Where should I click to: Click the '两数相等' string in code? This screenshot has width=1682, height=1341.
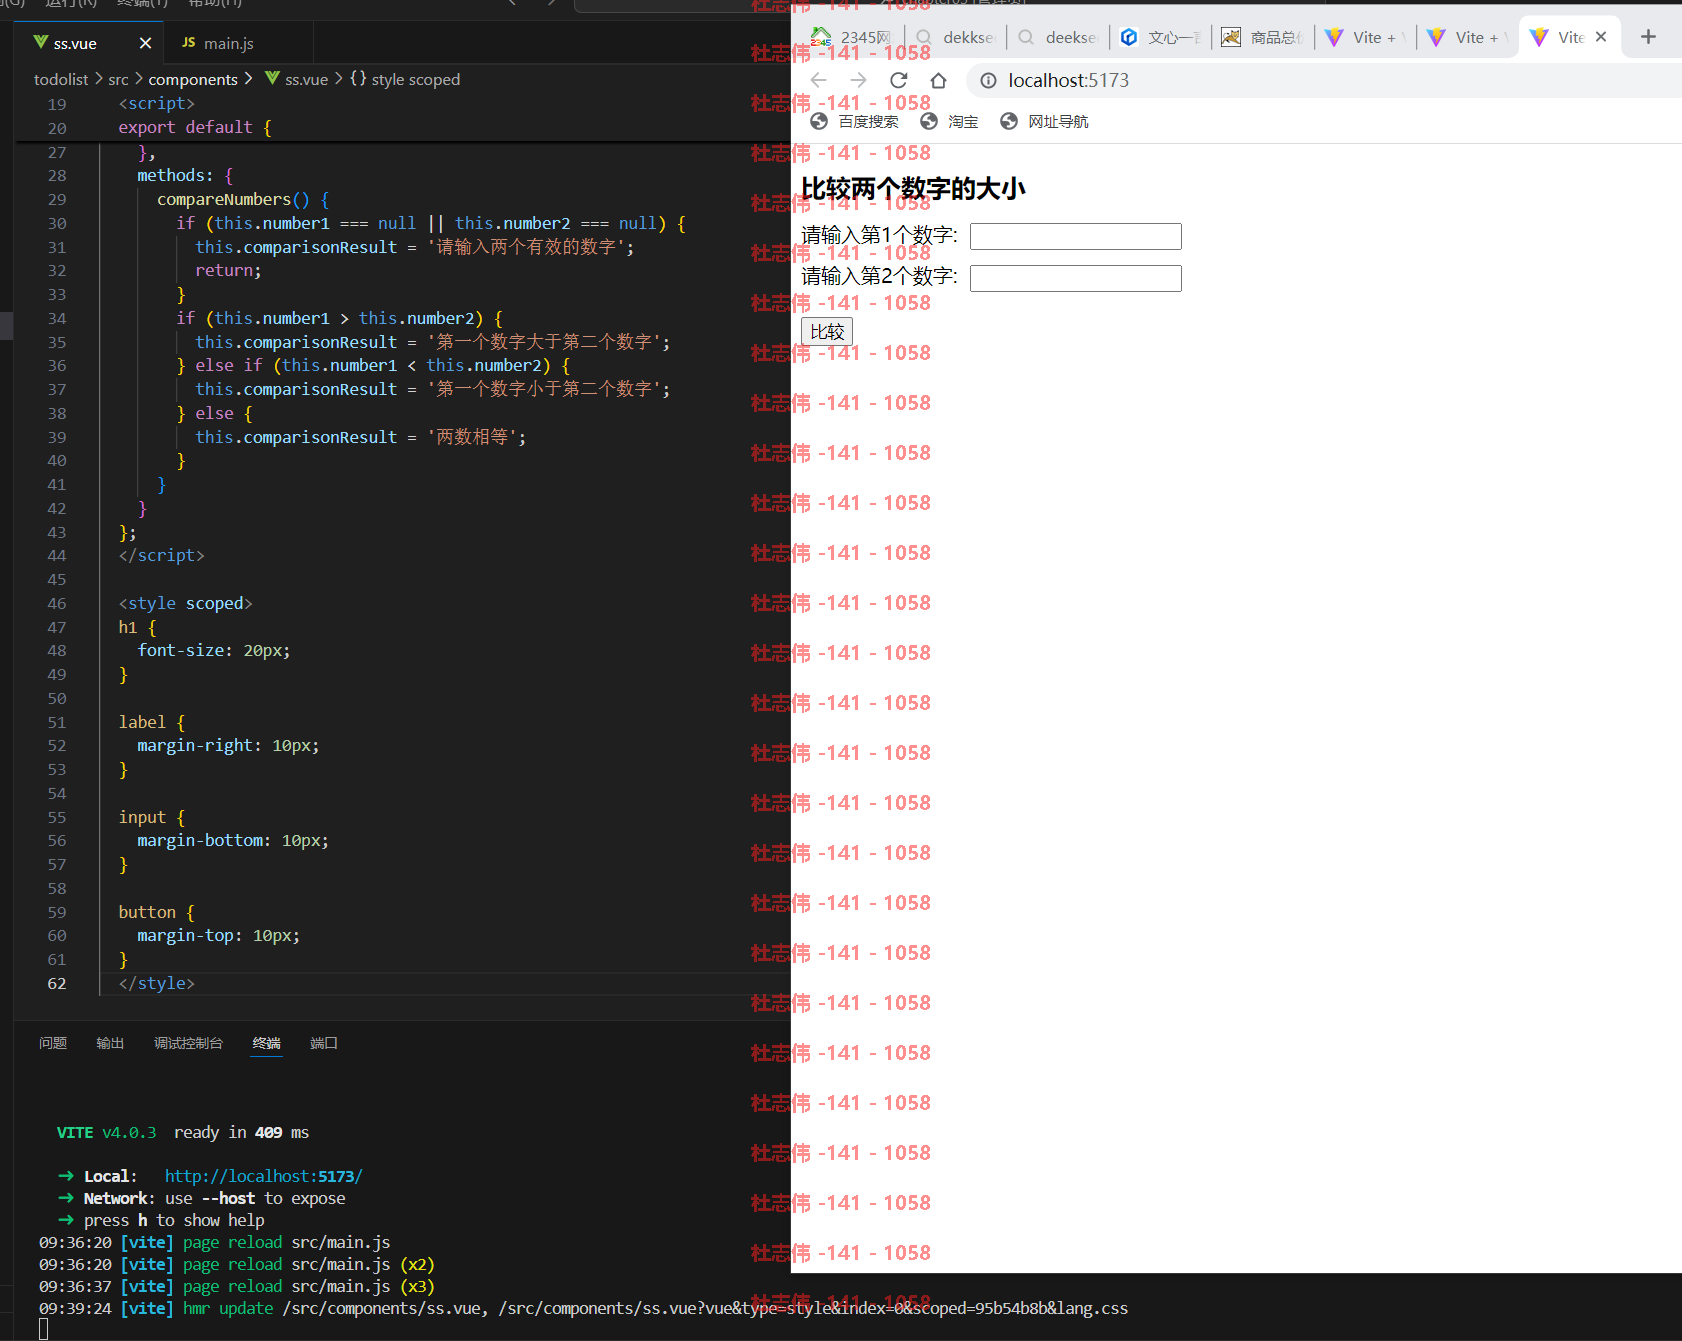click(x=472, y=437)
